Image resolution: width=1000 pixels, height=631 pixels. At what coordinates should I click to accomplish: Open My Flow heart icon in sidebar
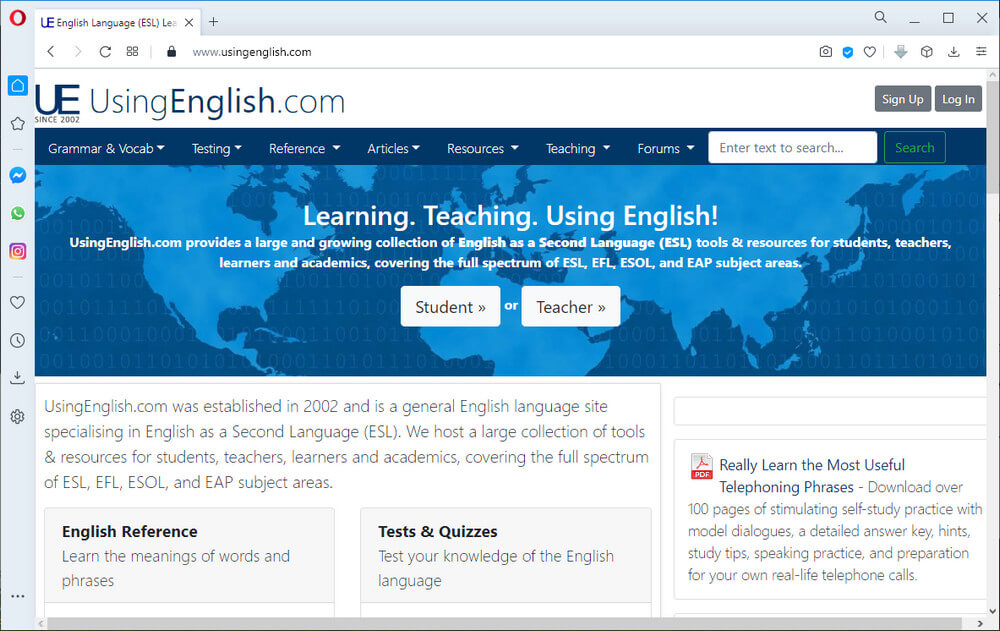(x=18, y=302)
